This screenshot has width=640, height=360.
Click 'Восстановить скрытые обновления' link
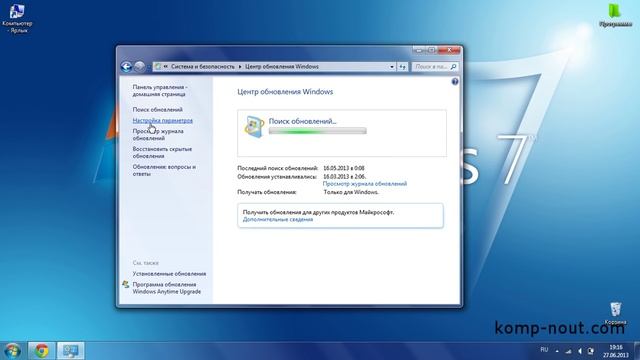tap(162, 153)
